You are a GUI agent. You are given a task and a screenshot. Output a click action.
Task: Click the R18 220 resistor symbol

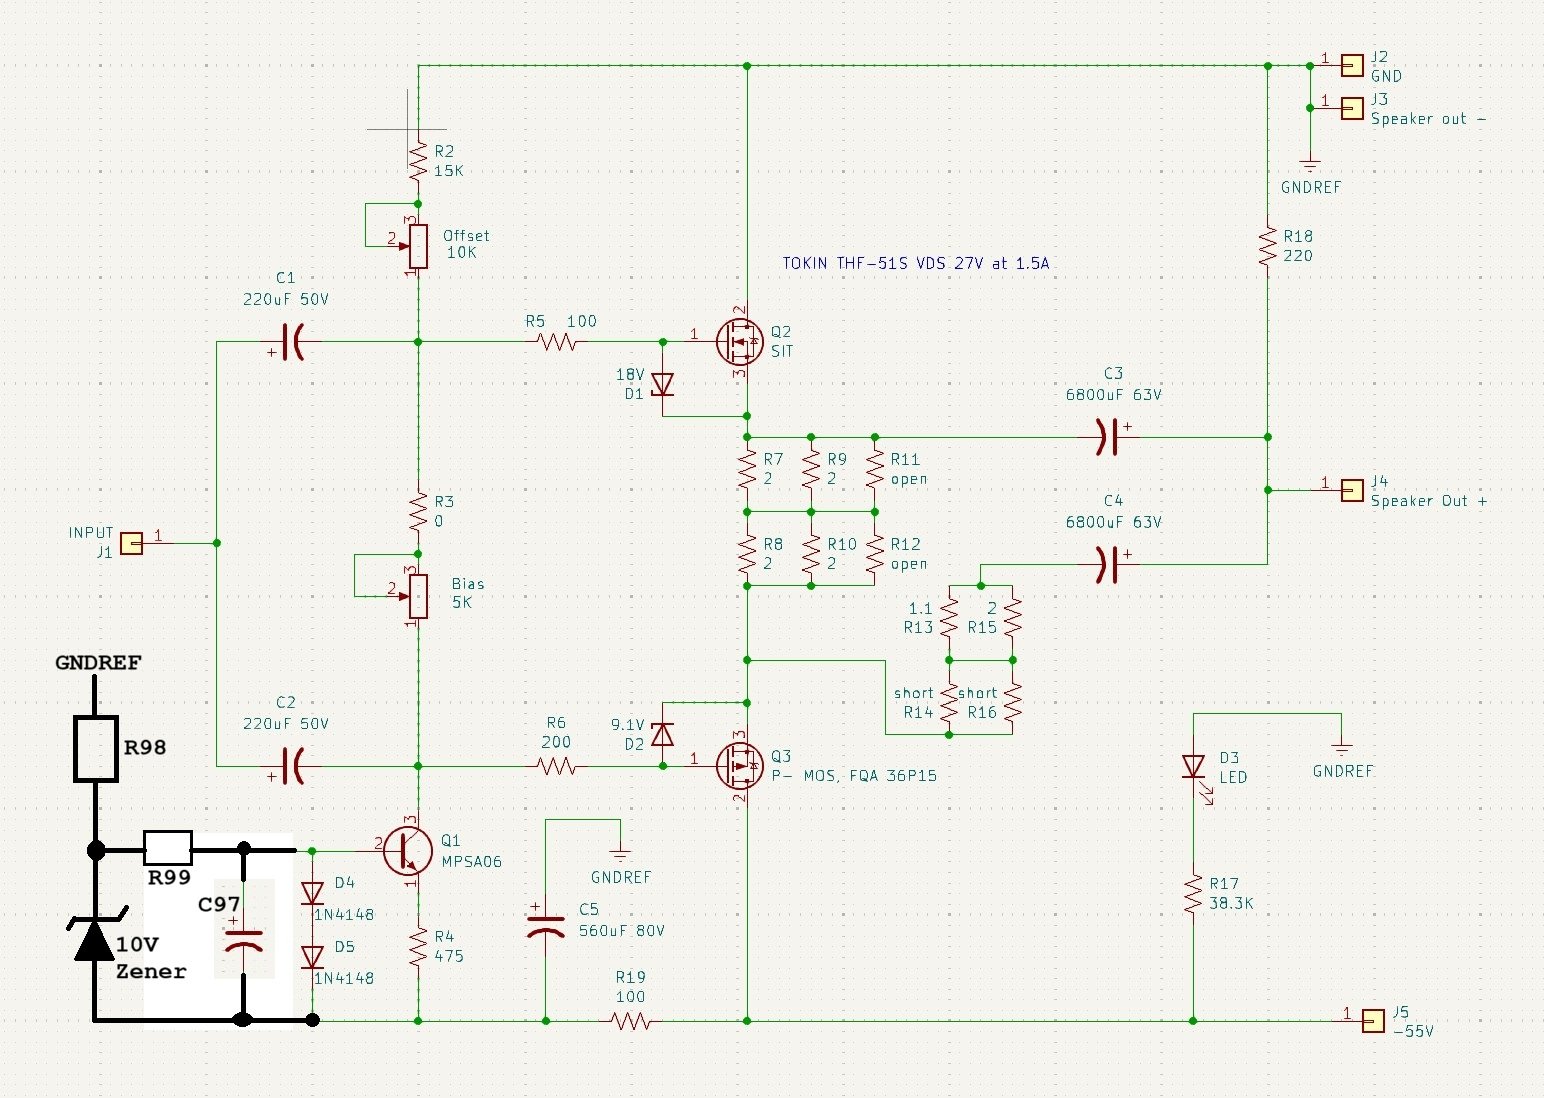[x=1268, y=246]
